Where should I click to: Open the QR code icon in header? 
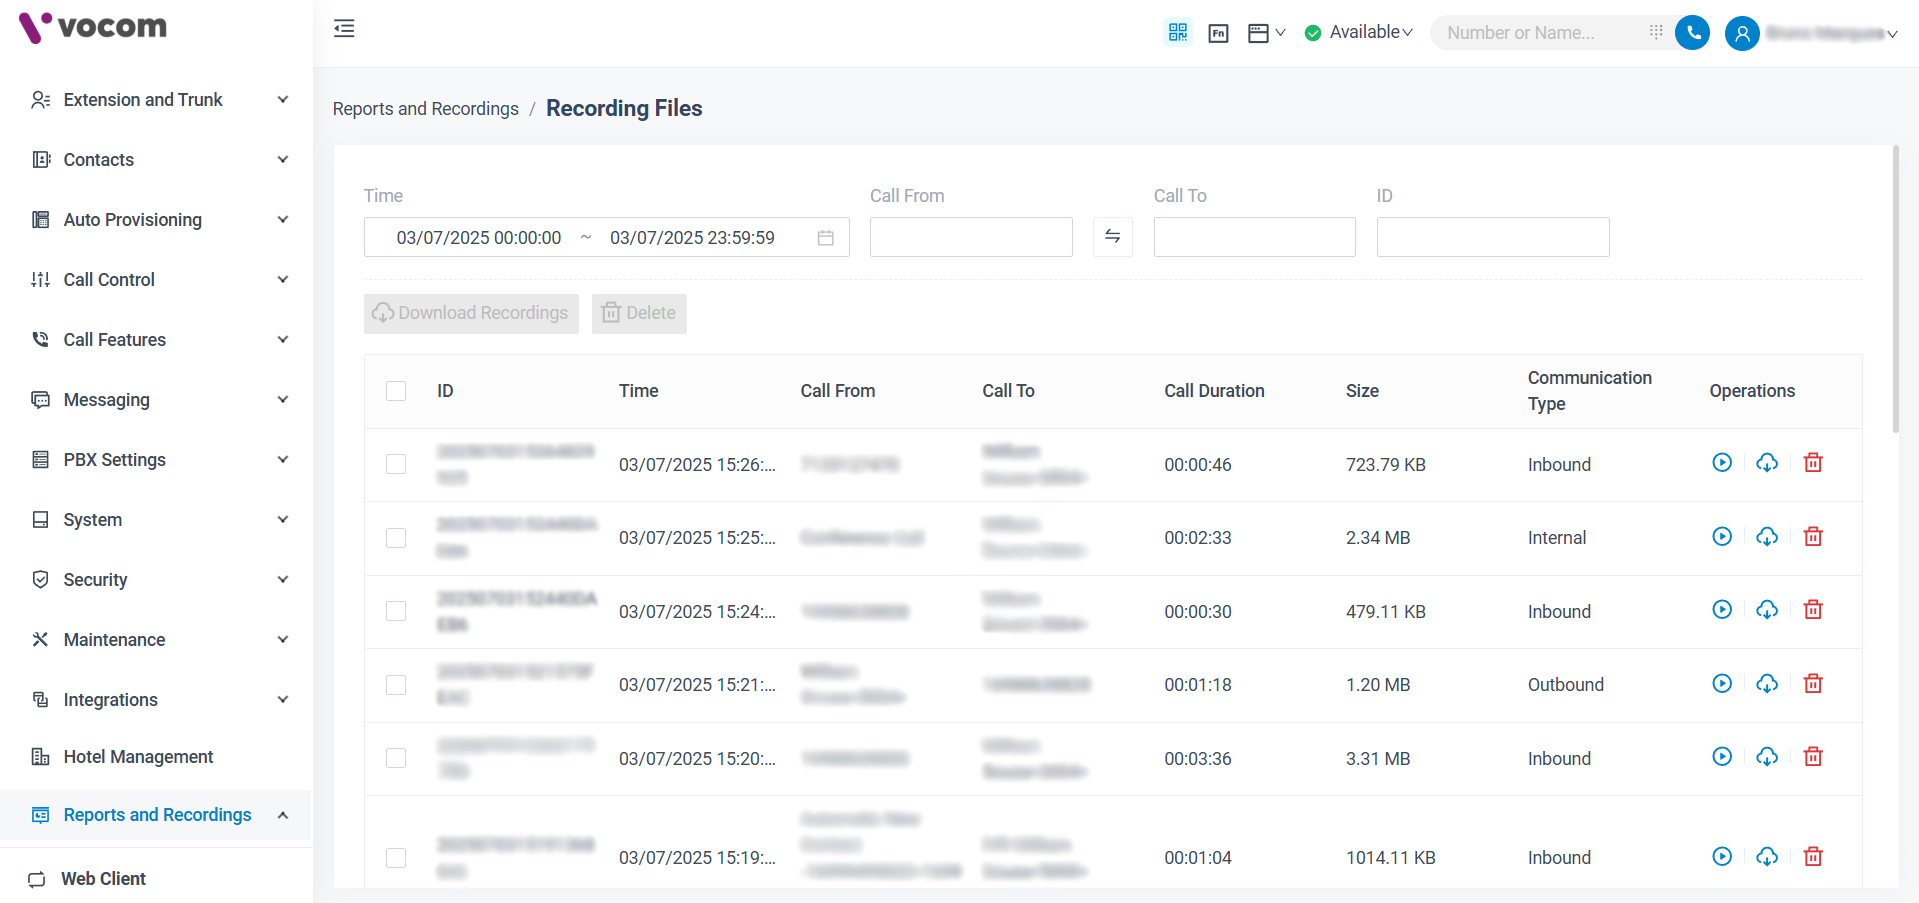[x=1178, y=33]
